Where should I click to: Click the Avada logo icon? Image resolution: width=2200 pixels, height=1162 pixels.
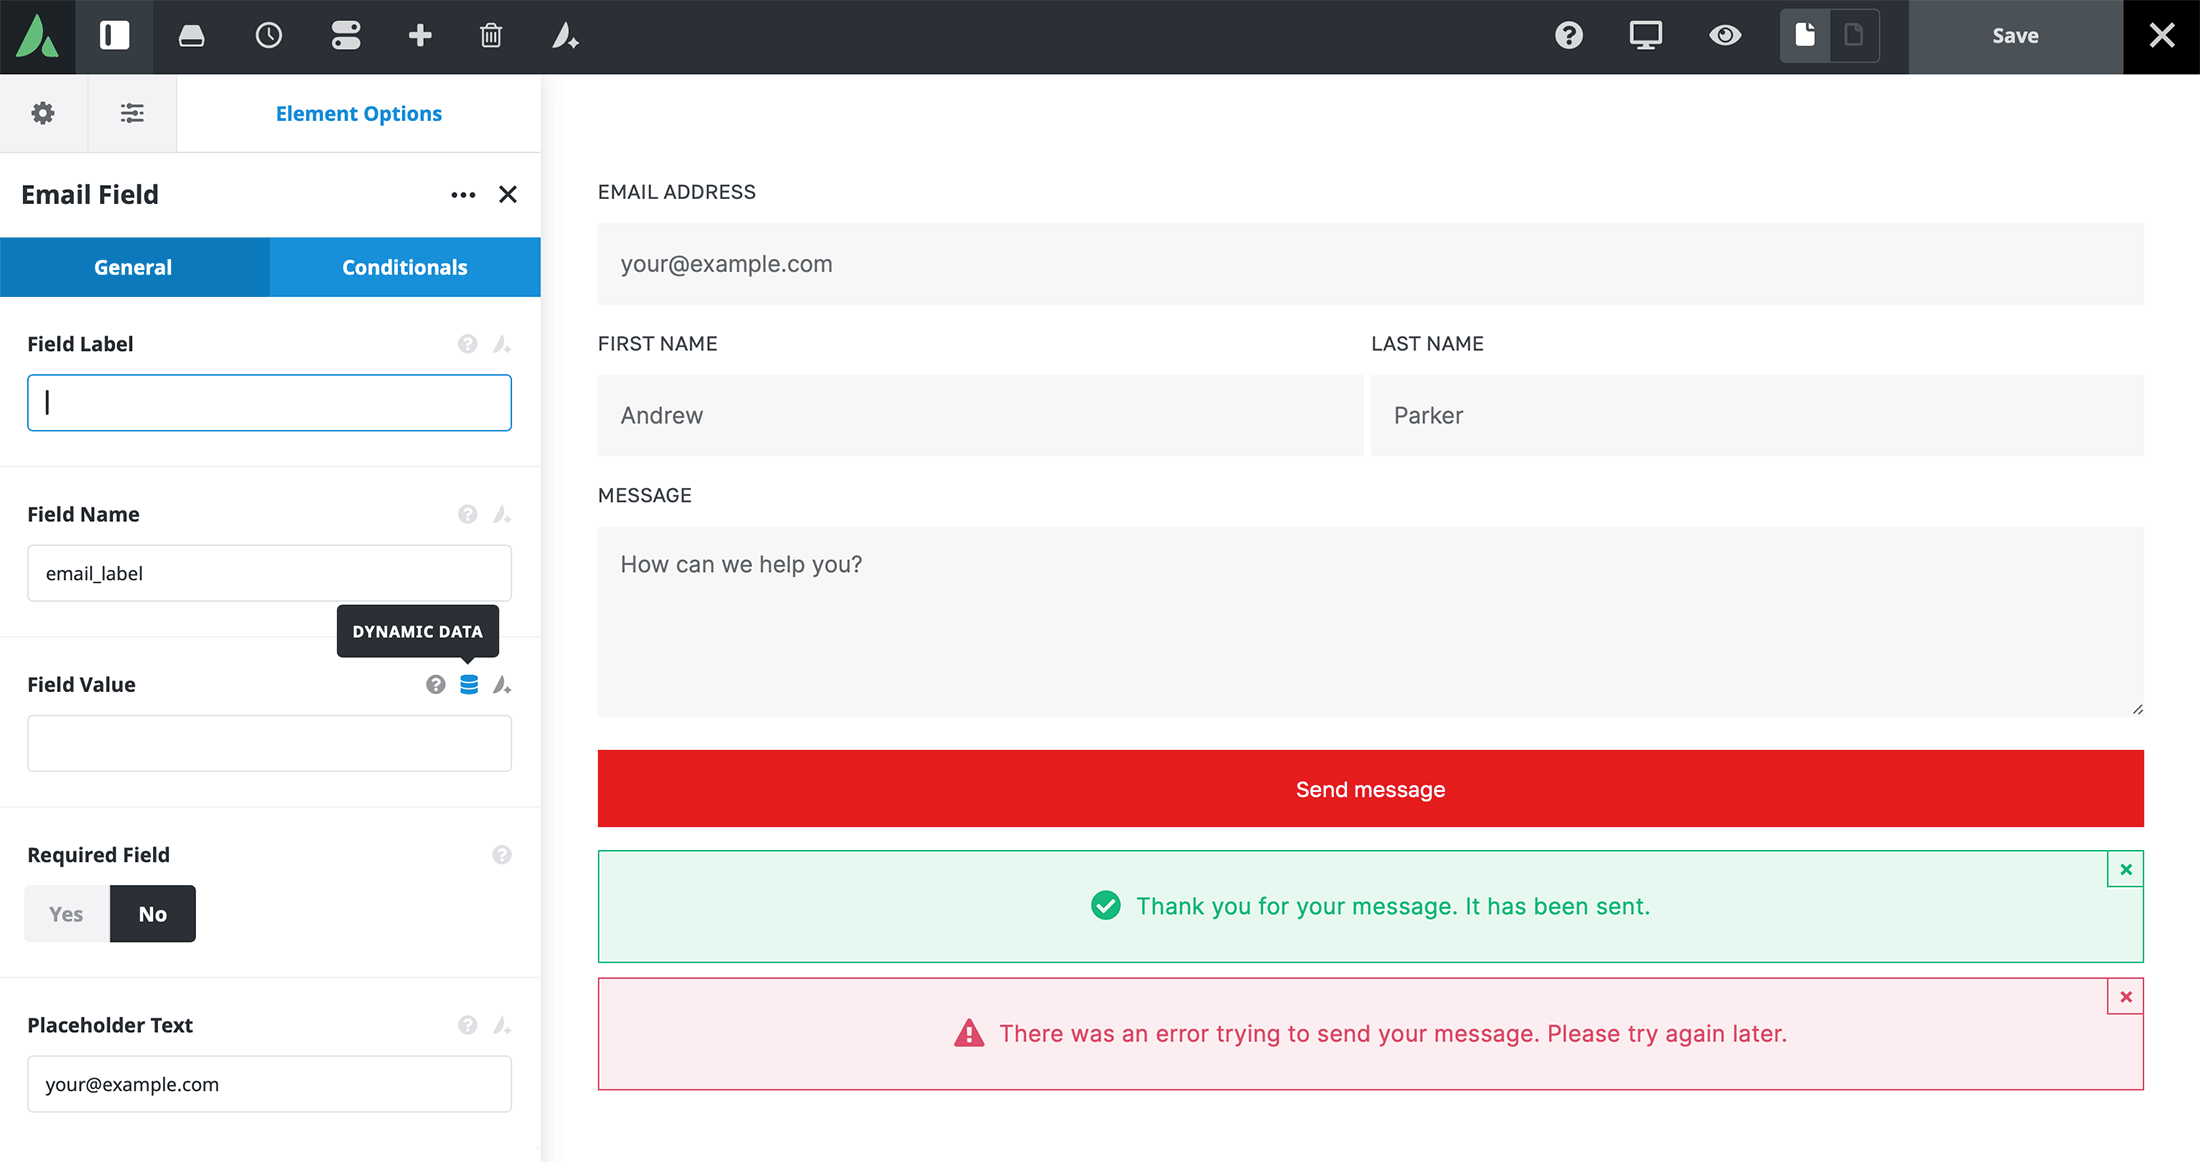tap(37, 36)
